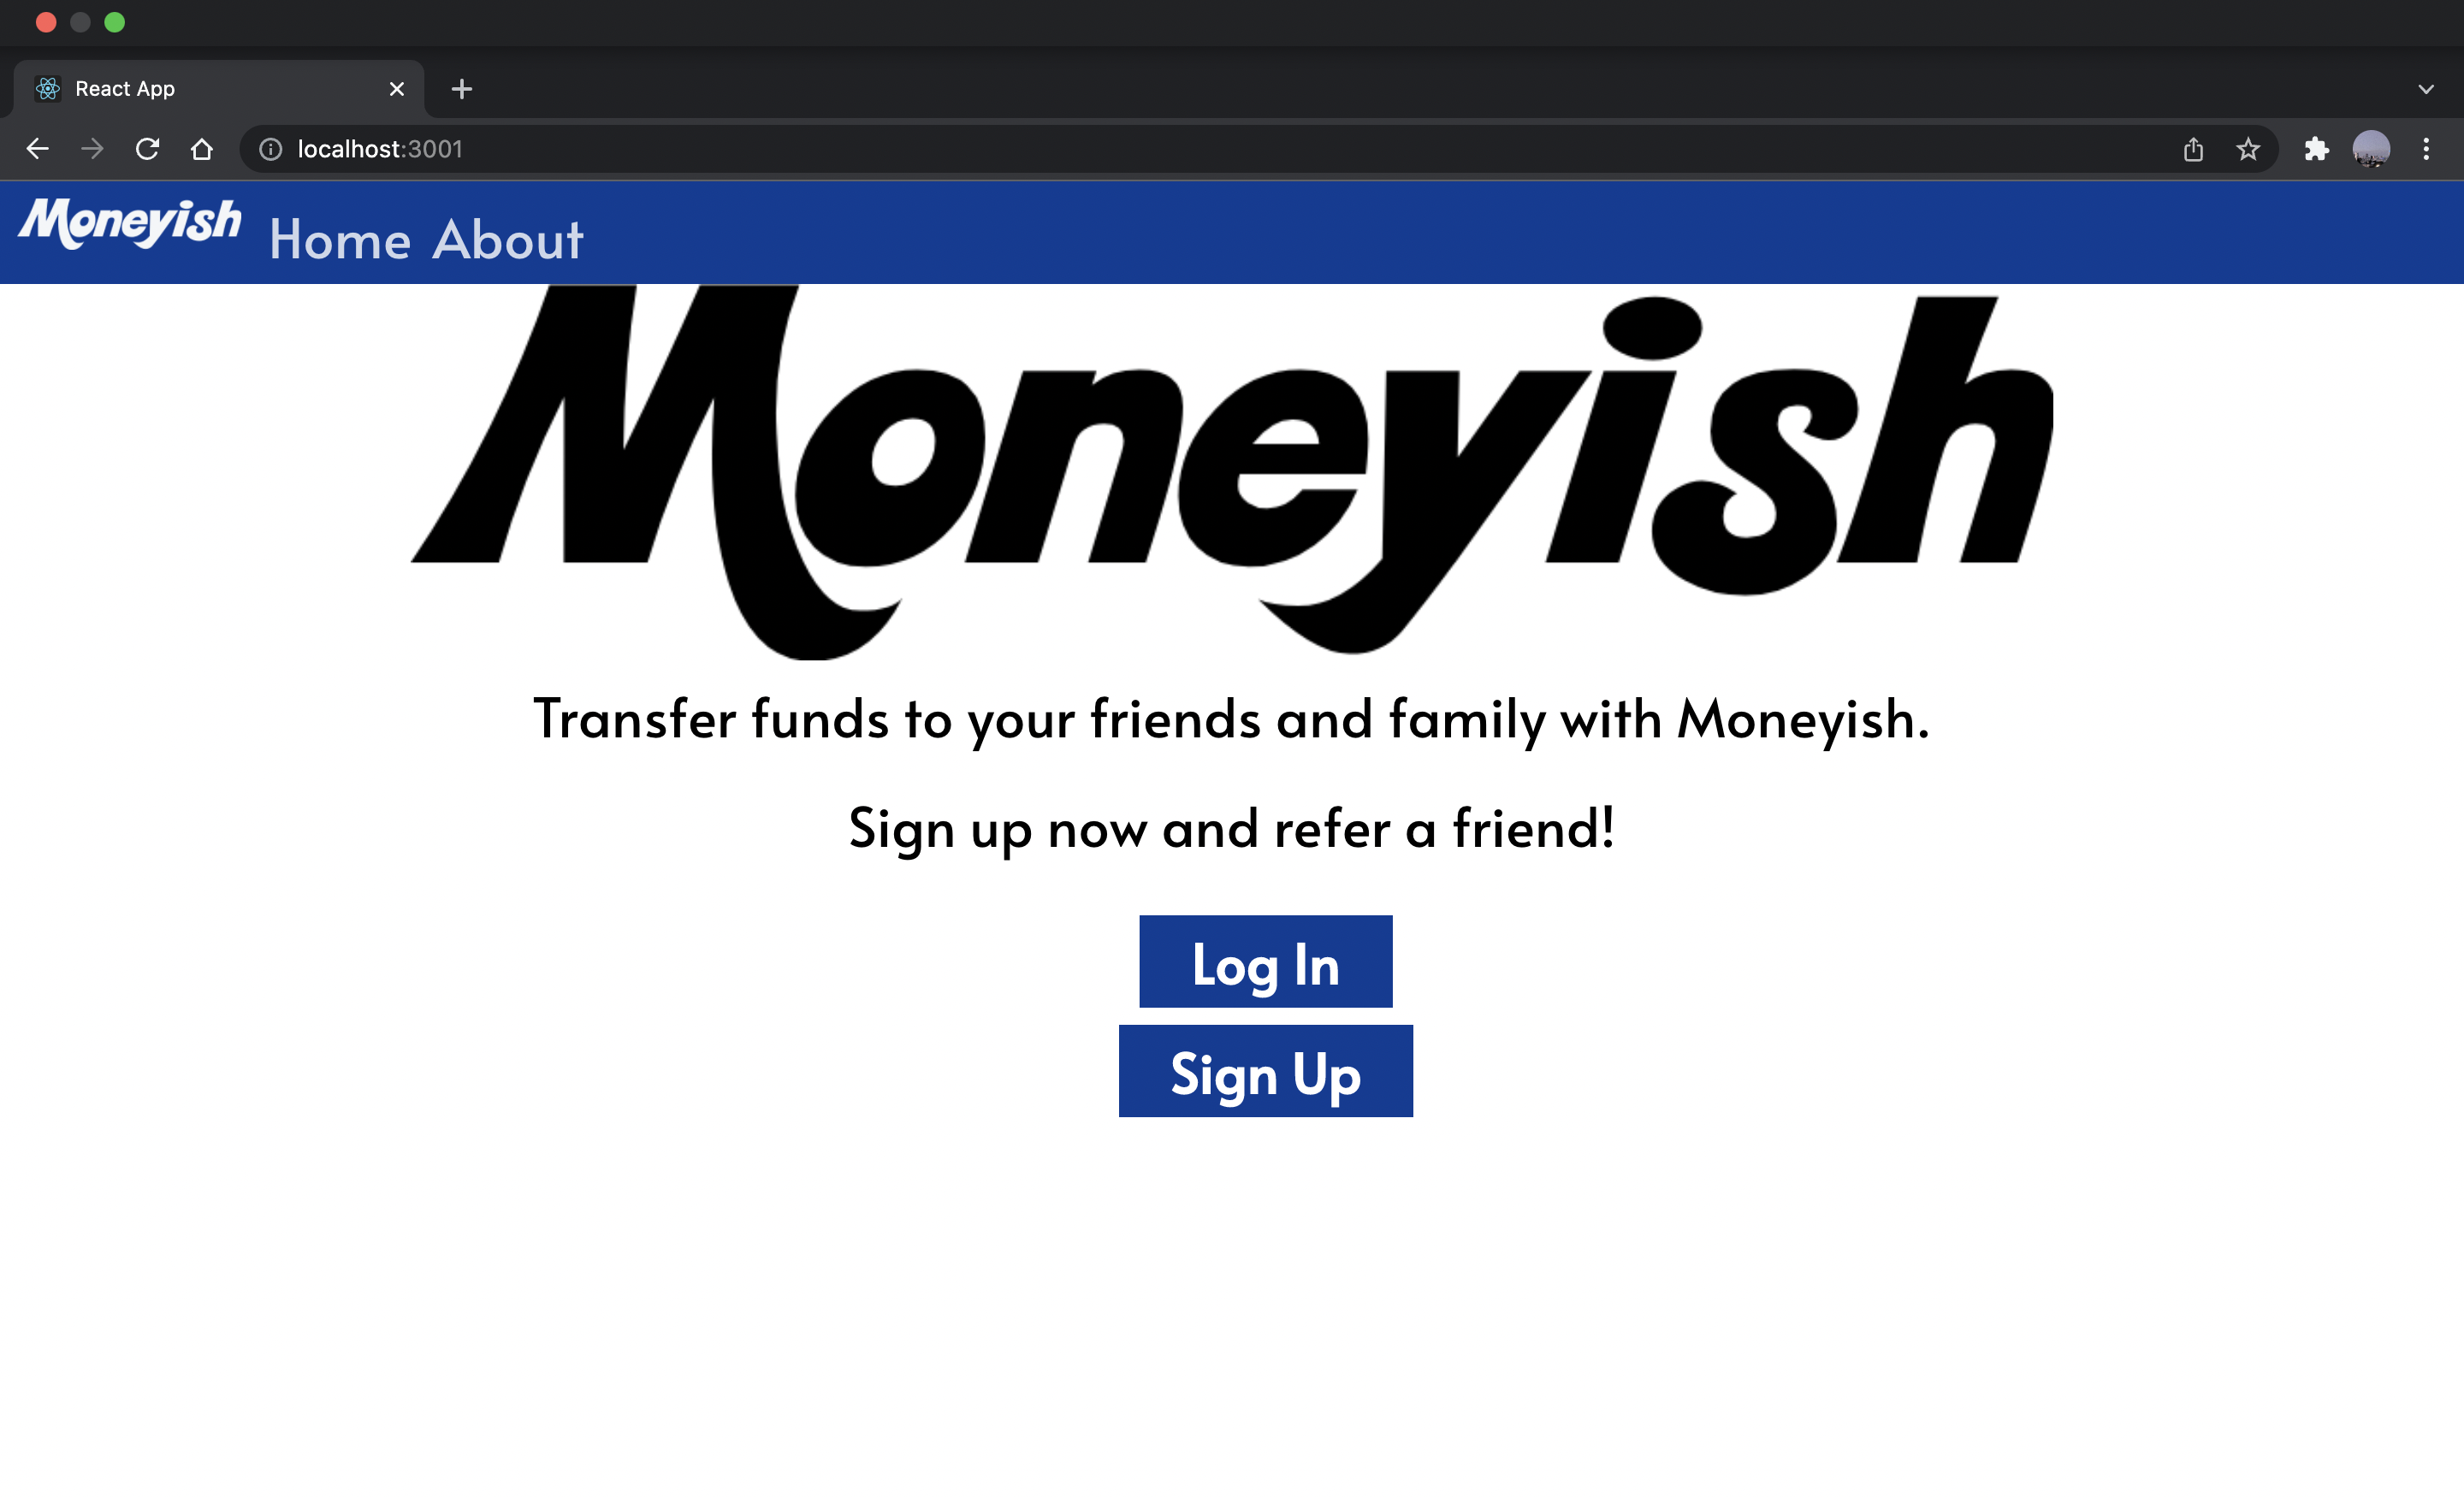Click the Sign Up button
The image size is (2464, 1497).
pos(1265,1069)
